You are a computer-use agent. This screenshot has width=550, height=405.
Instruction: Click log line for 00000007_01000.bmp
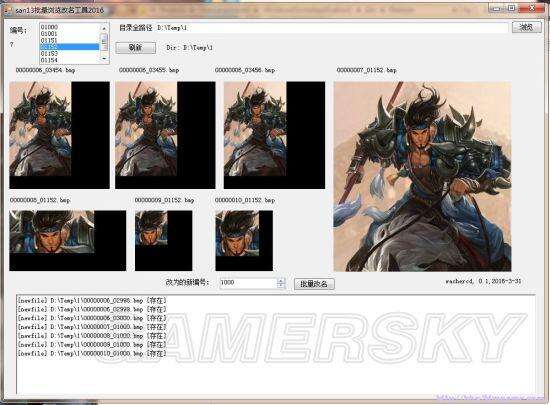[92, 327]
